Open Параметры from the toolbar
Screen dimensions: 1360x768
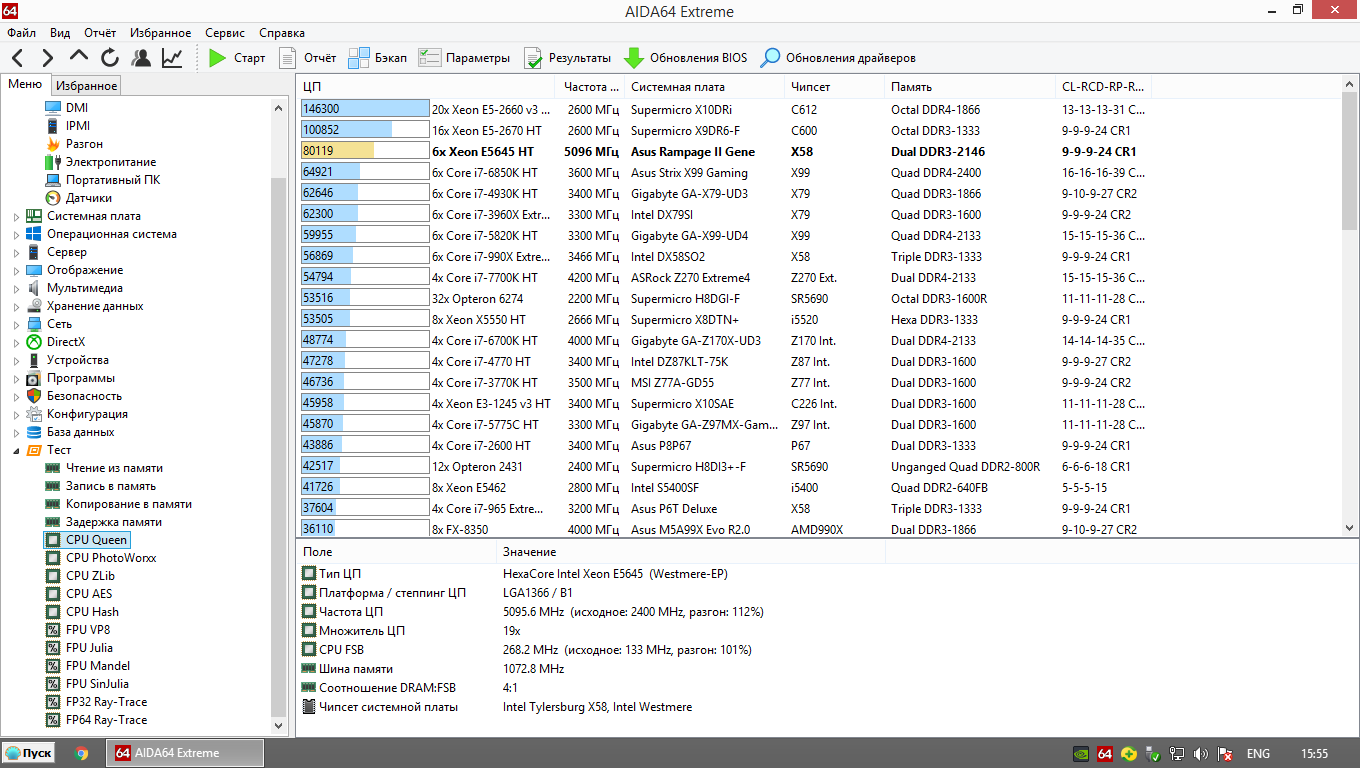[x=464, y=58]
